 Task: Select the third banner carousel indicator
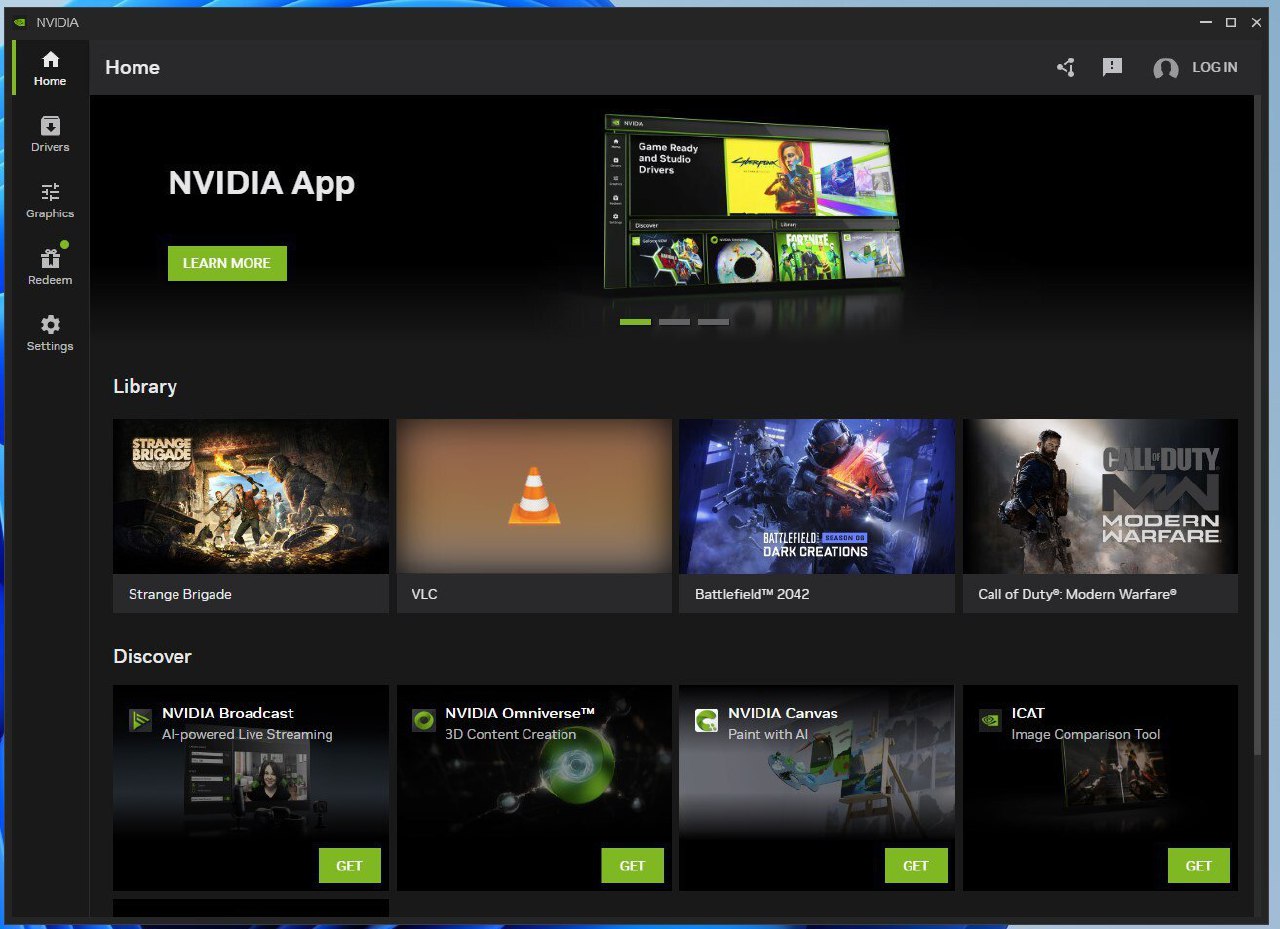pos(713,322)
